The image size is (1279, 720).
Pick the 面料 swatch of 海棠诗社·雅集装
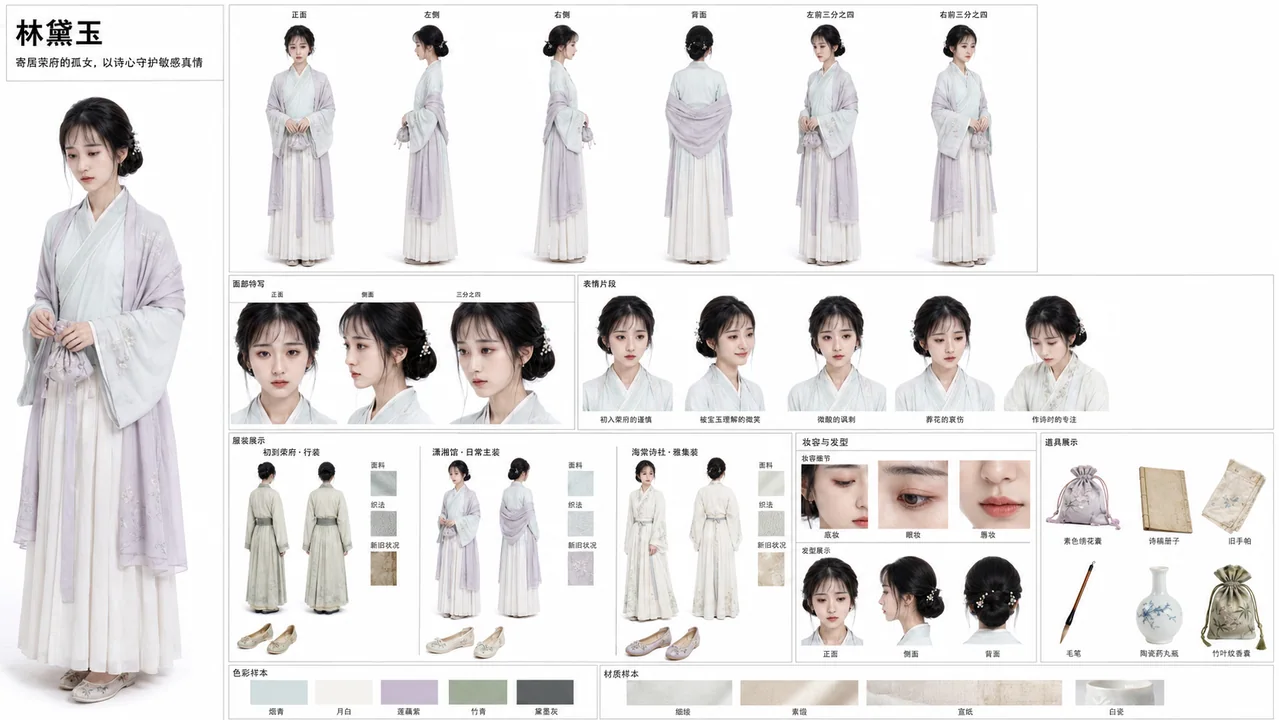tap(771, 484)
